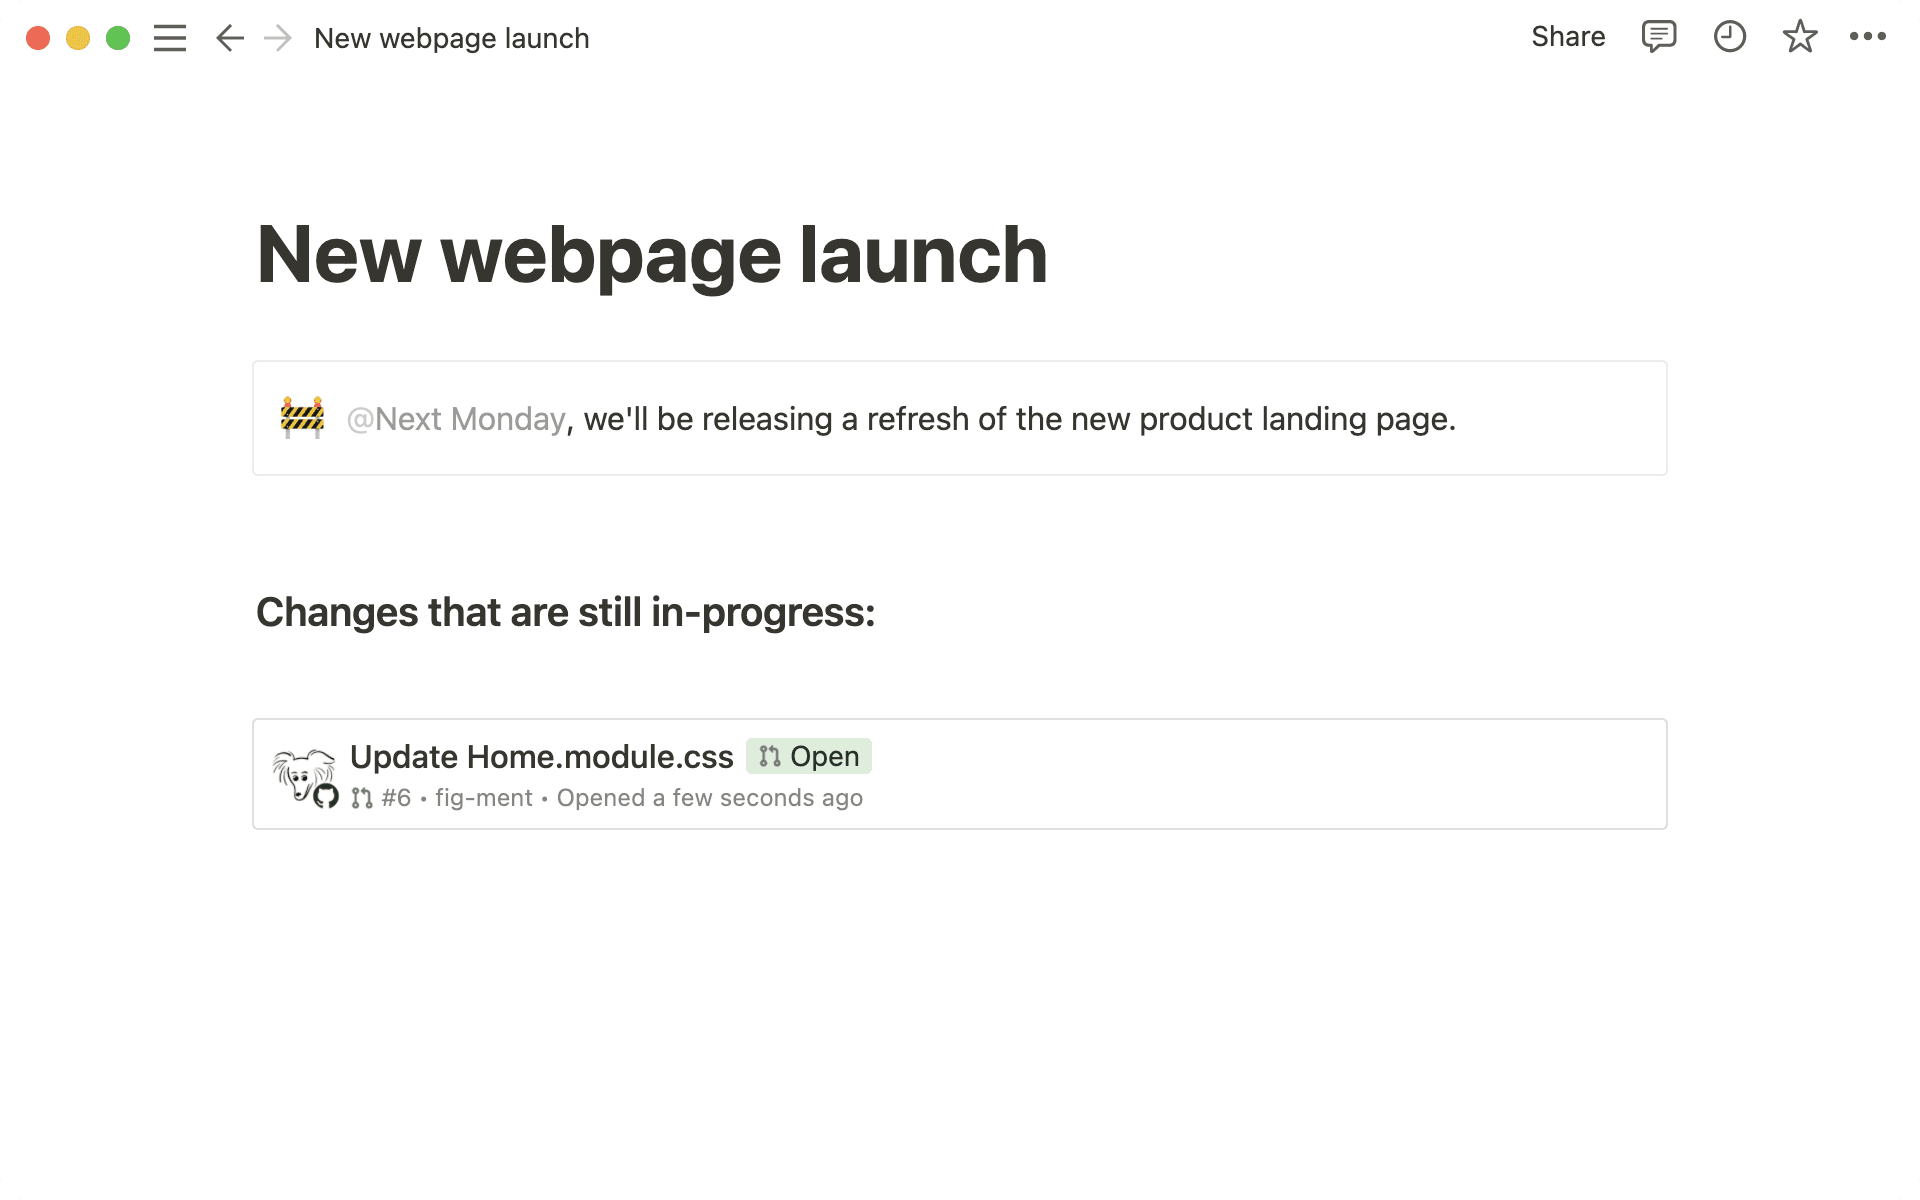Click the GitHub logo on the pull request
The width and height of the screenshot is (1920, 1200).
pyautogui.click(x=327, y=796)
